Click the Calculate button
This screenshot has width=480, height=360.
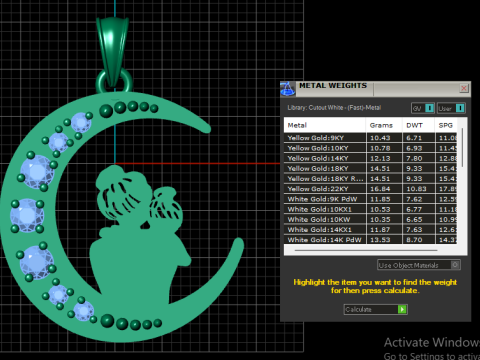point(375,309)
